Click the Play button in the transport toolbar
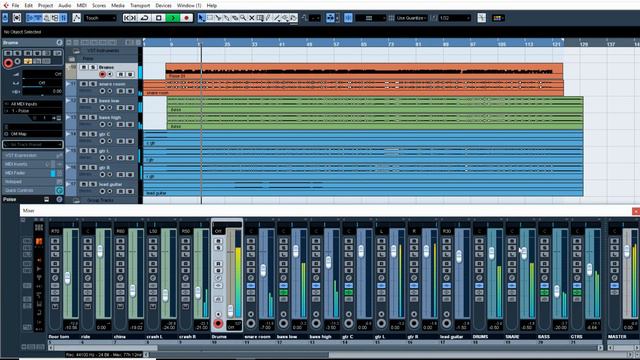 (x=173, y=18)
